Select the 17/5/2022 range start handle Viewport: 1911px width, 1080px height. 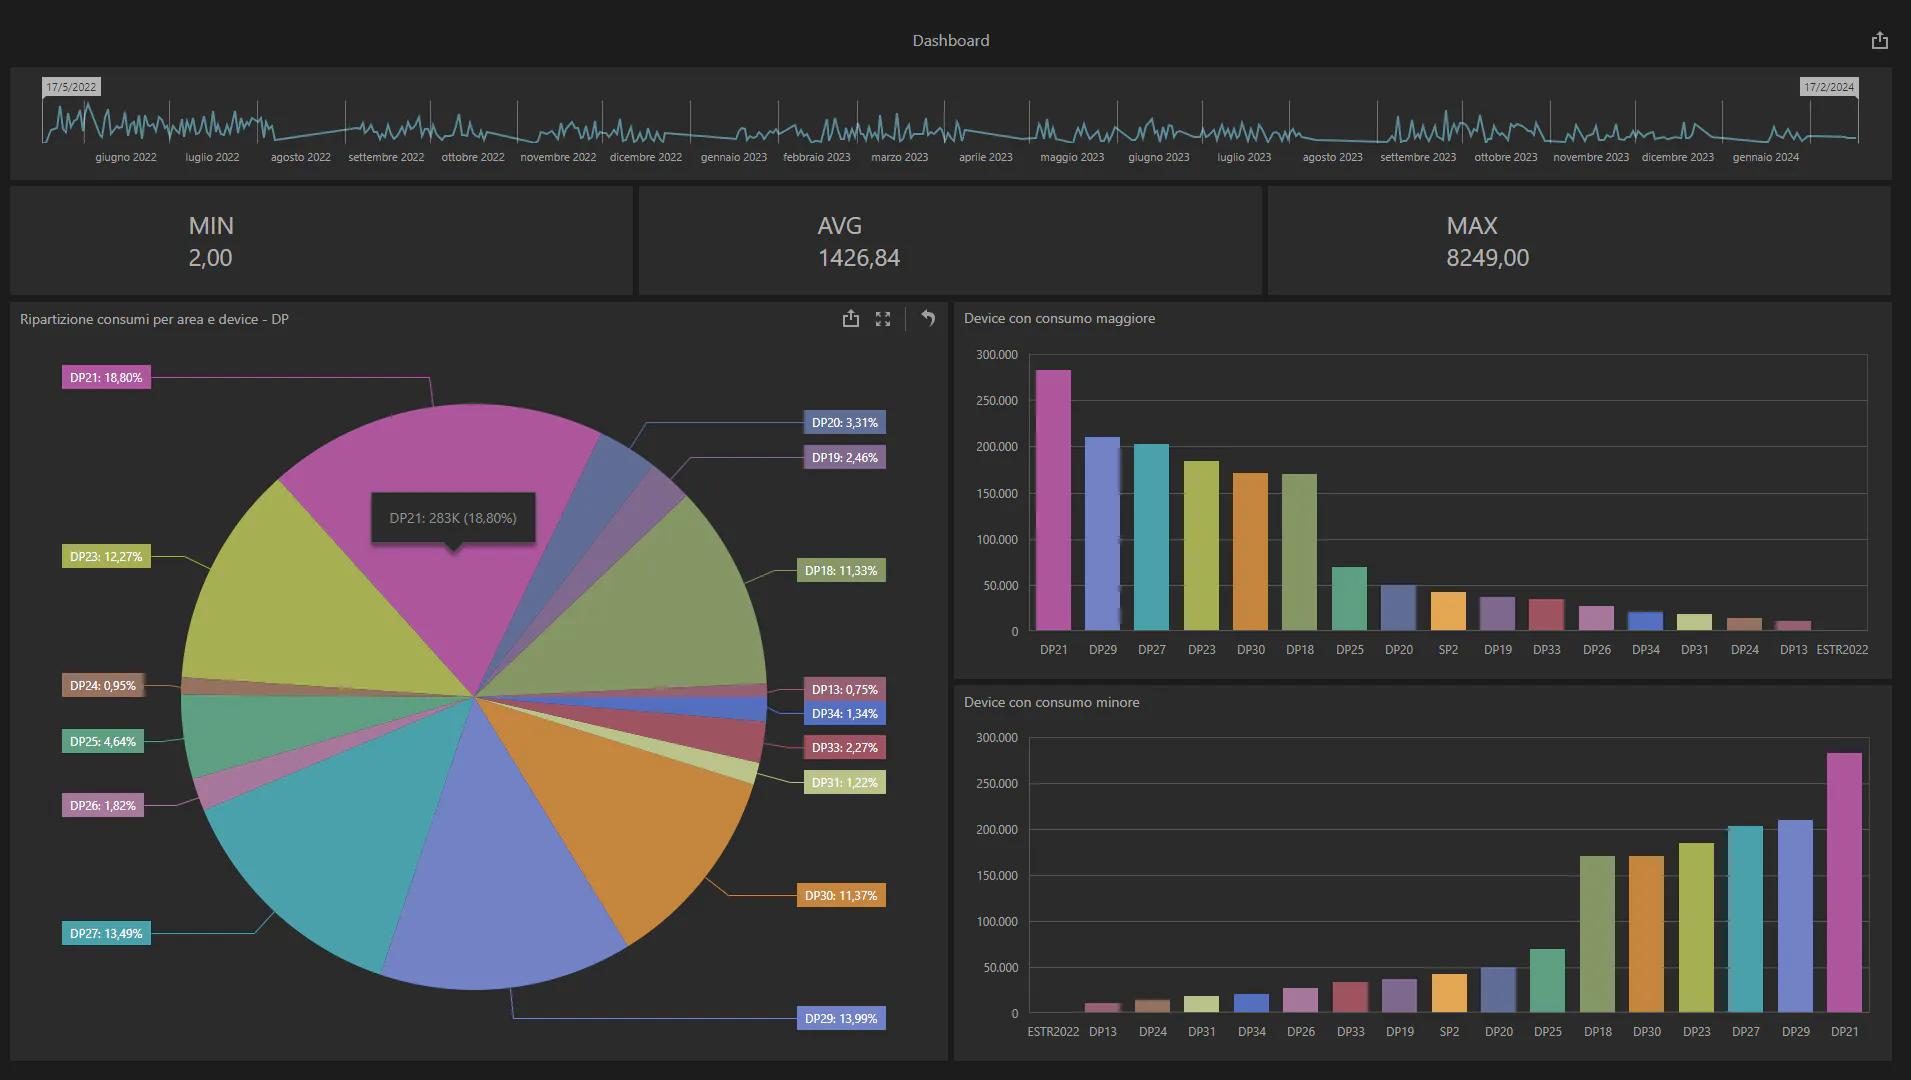(71, 87)
